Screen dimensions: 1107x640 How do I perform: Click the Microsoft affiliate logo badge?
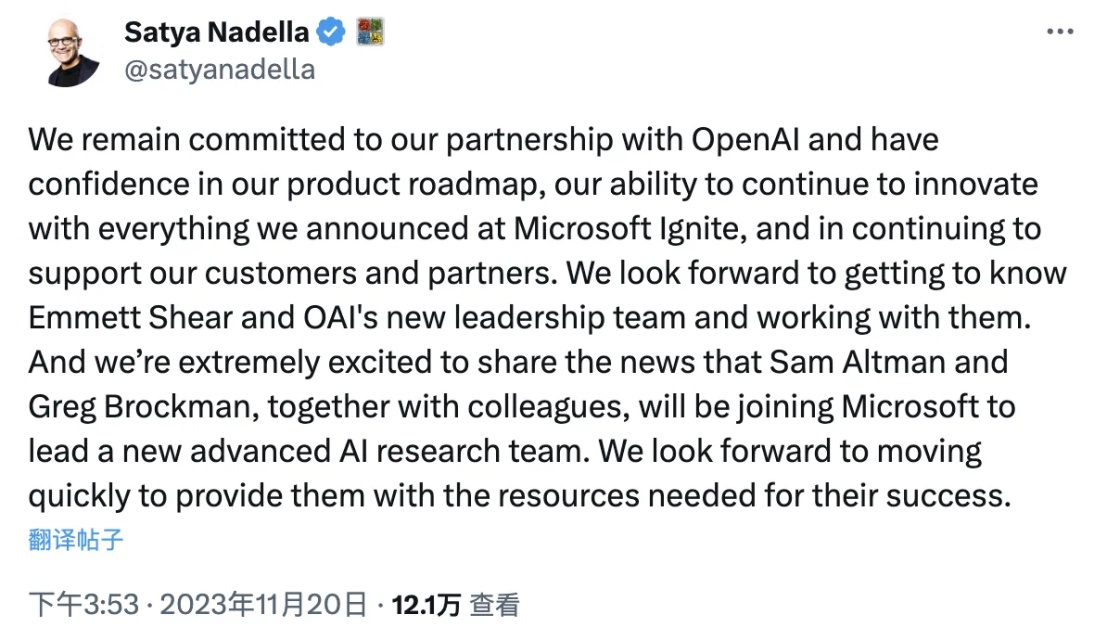370,32
